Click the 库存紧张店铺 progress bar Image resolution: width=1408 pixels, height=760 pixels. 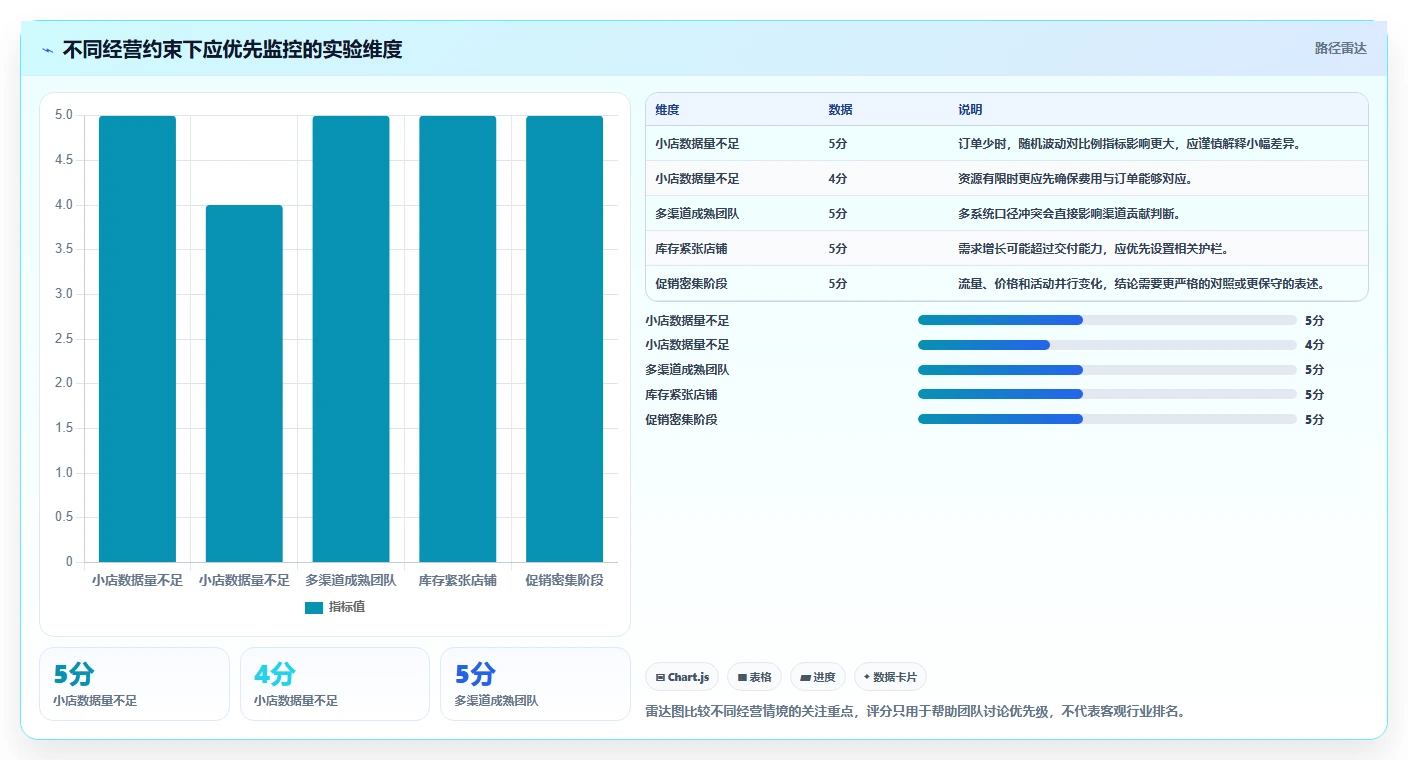click(x=1107, y=394)
